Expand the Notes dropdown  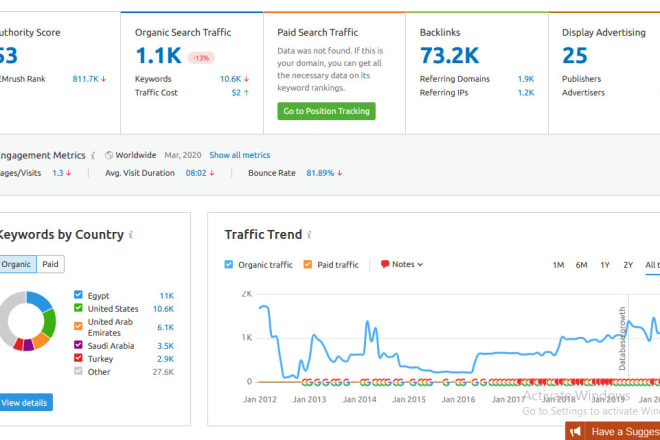point(402,264)
